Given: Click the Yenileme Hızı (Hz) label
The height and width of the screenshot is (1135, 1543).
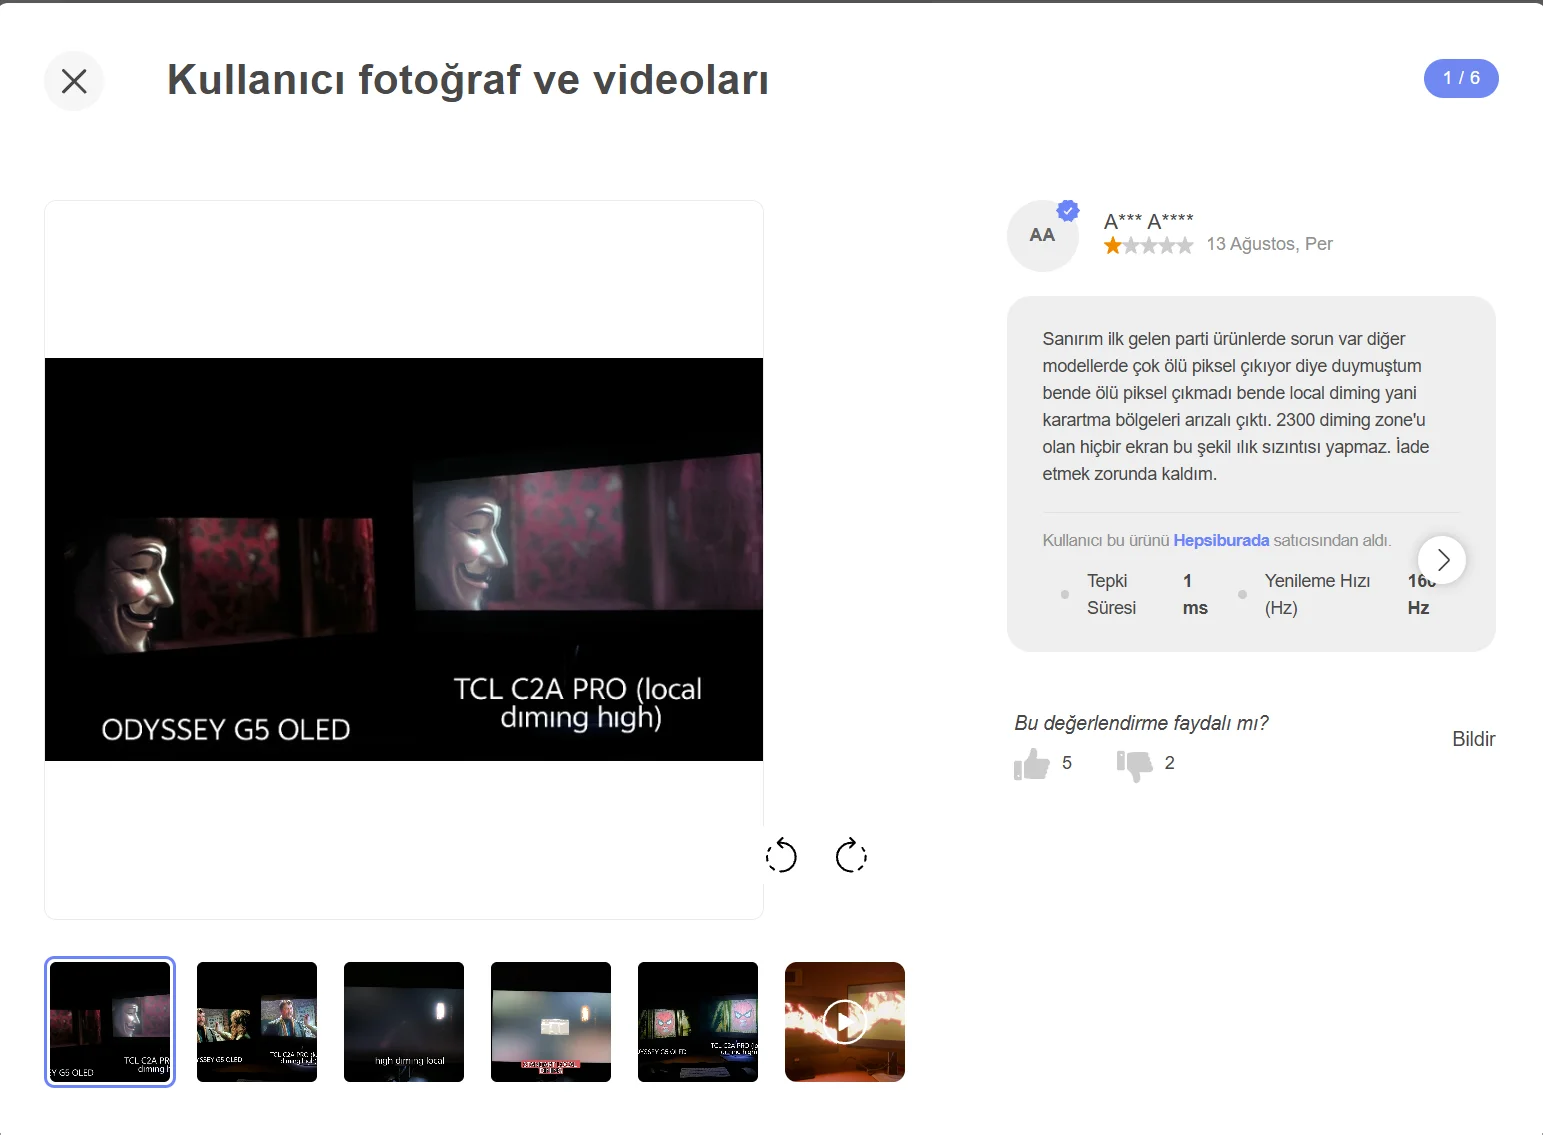Looking at the screenshot, I should pos(1317,594).
